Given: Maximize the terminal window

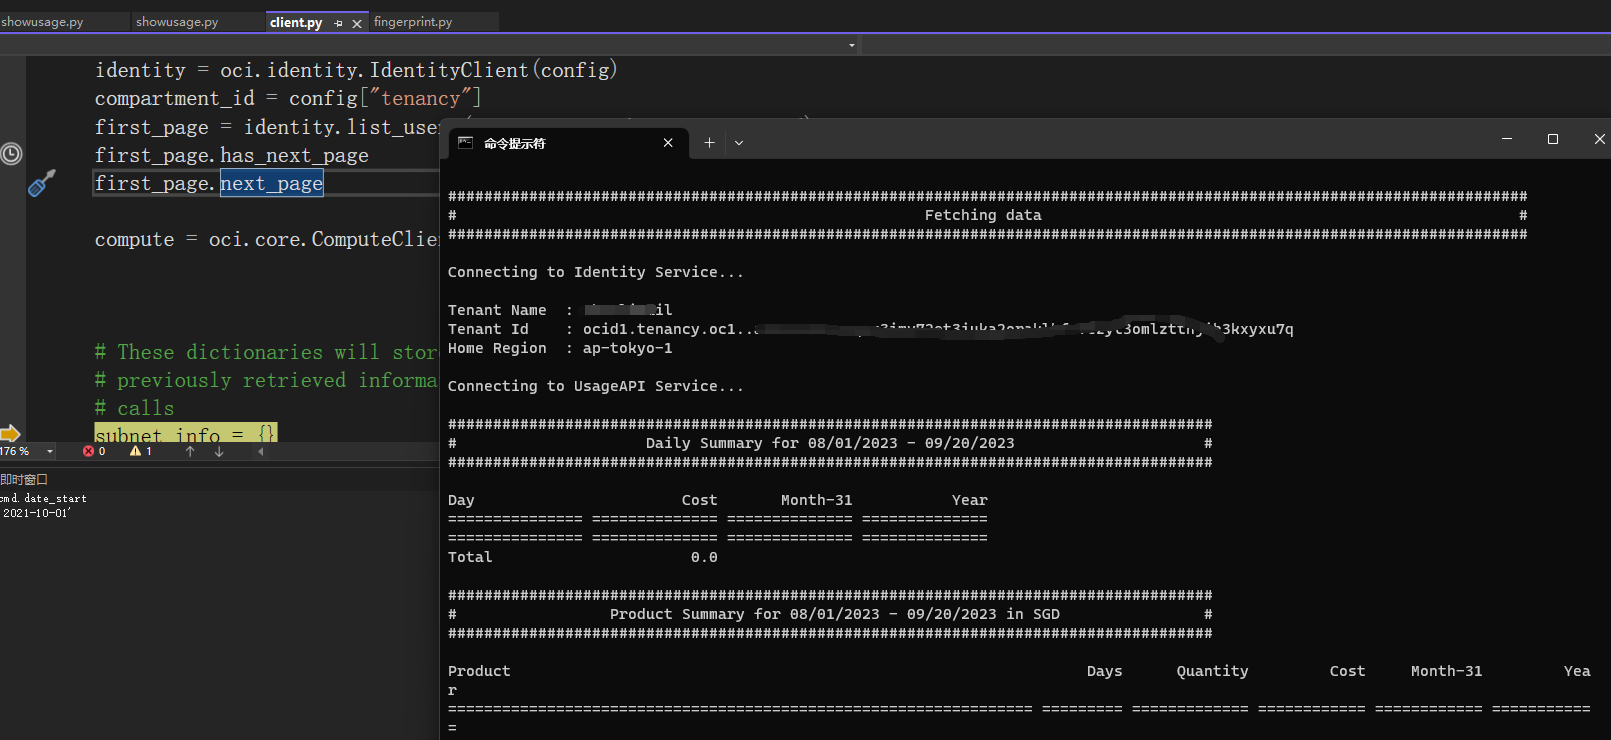Looking at the screenshot, I should [1553, 139].
